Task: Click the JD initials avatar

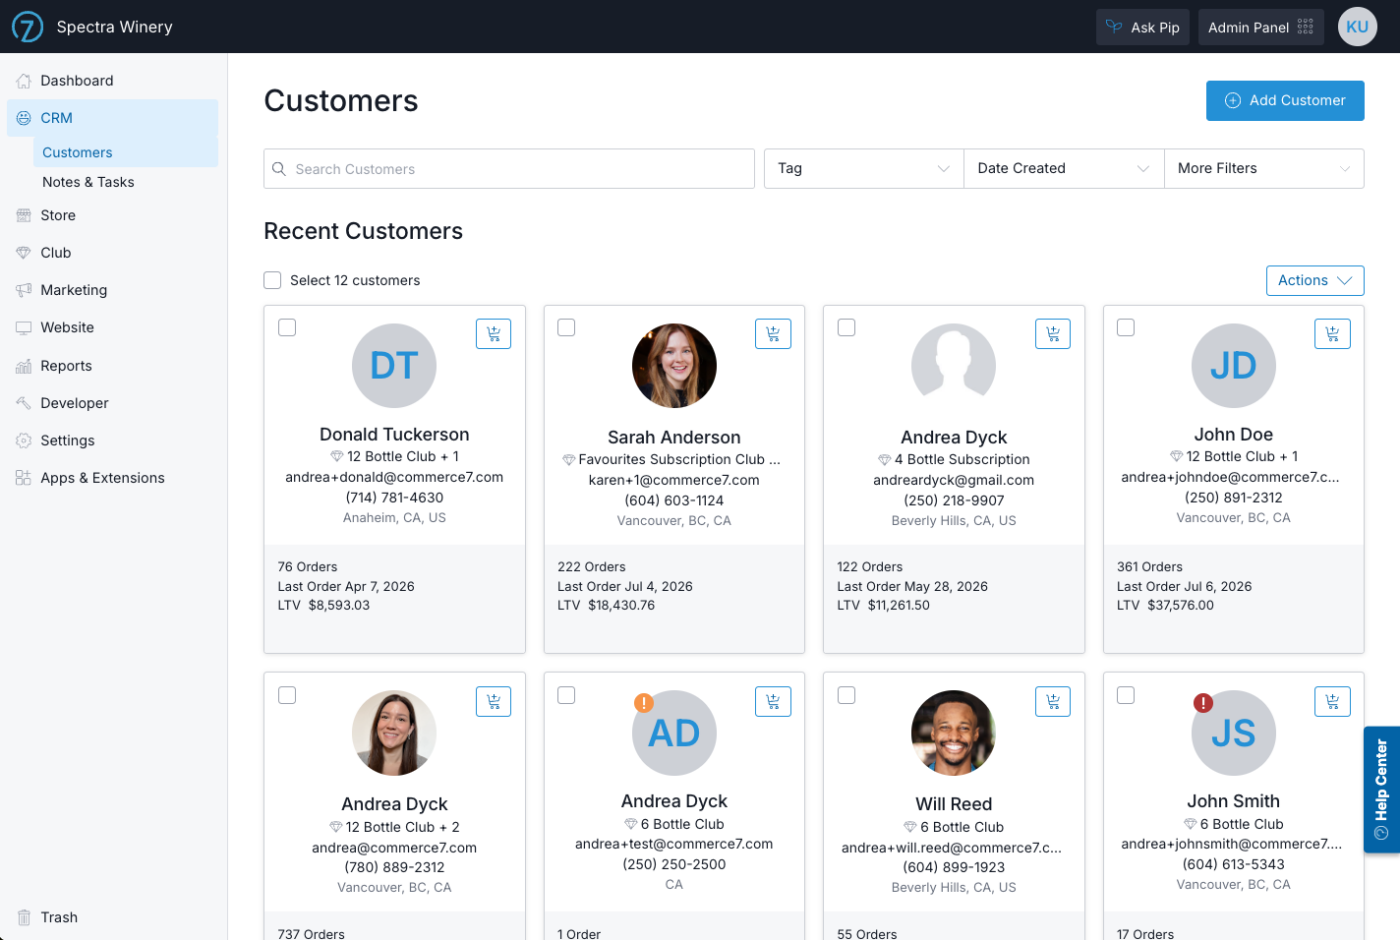Action: point(1233,365)
